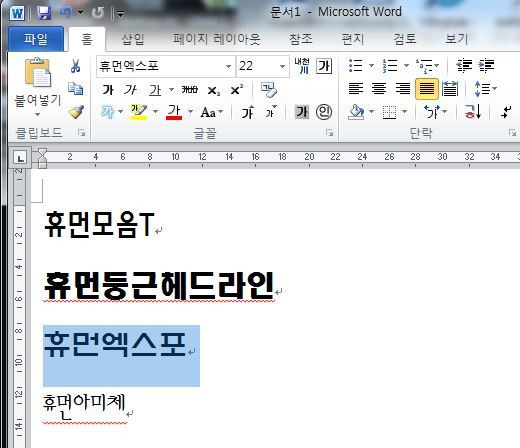The width and height of the screenshot is (520, 448).
Task: Expand the 붙여넣기 options arrow
Action: coord(37,114)
